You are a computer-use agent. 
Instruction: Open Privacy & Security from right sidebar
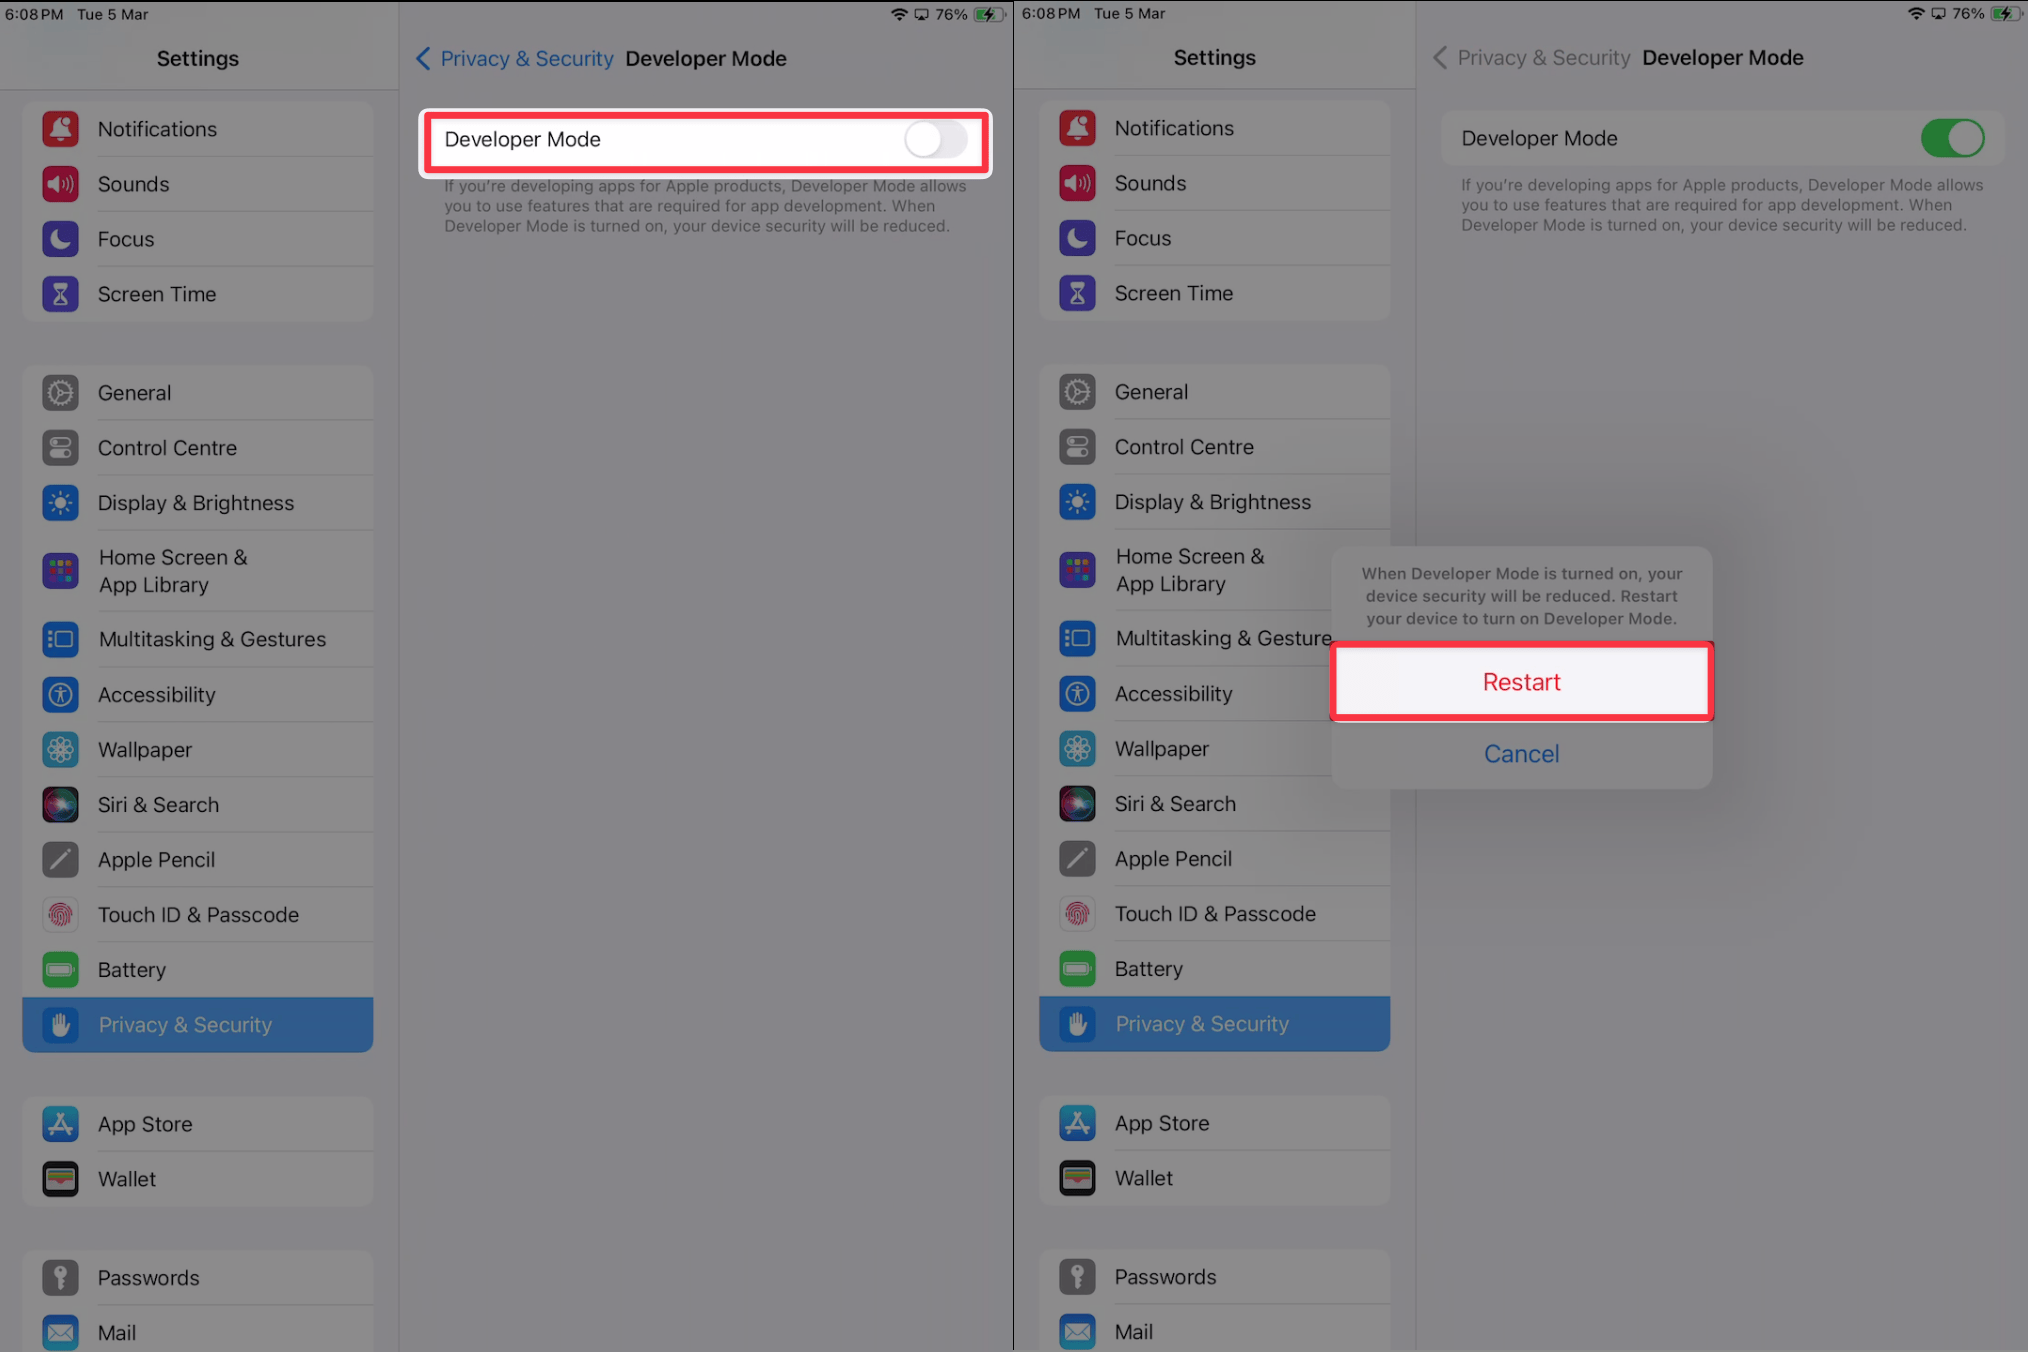pos(1202,1023)
